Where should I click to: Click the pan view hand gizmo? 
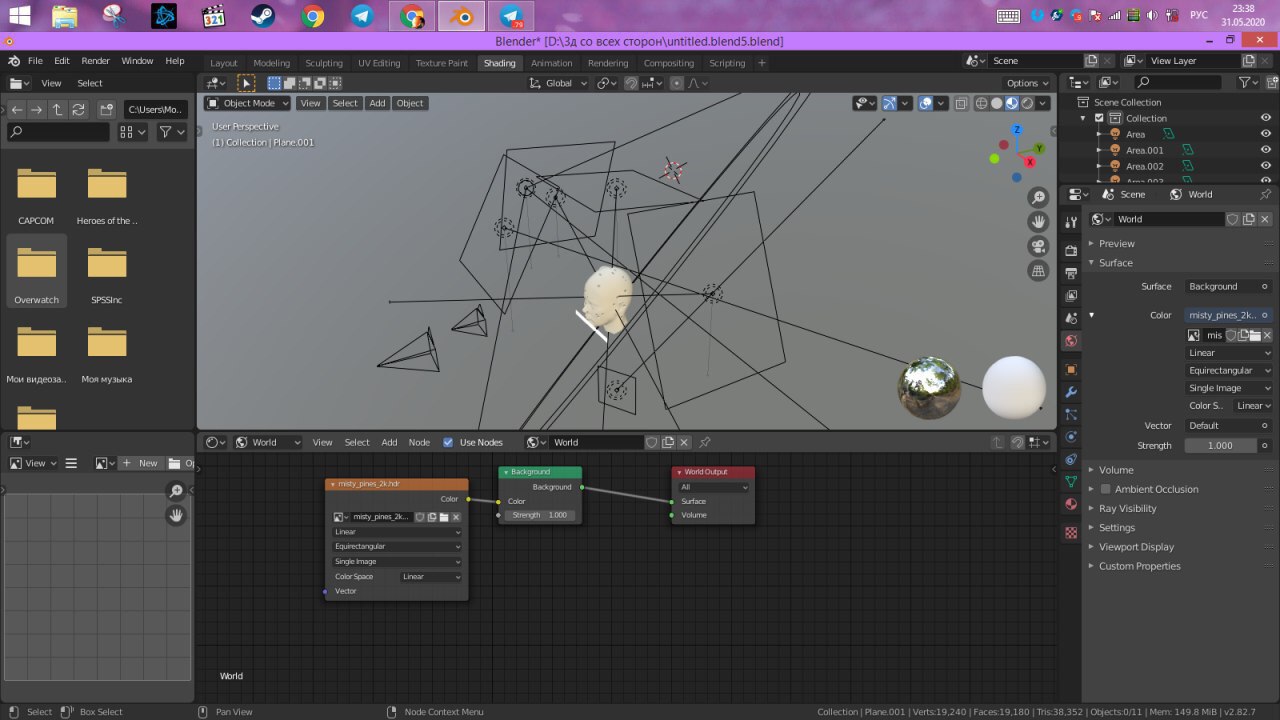1038,221
